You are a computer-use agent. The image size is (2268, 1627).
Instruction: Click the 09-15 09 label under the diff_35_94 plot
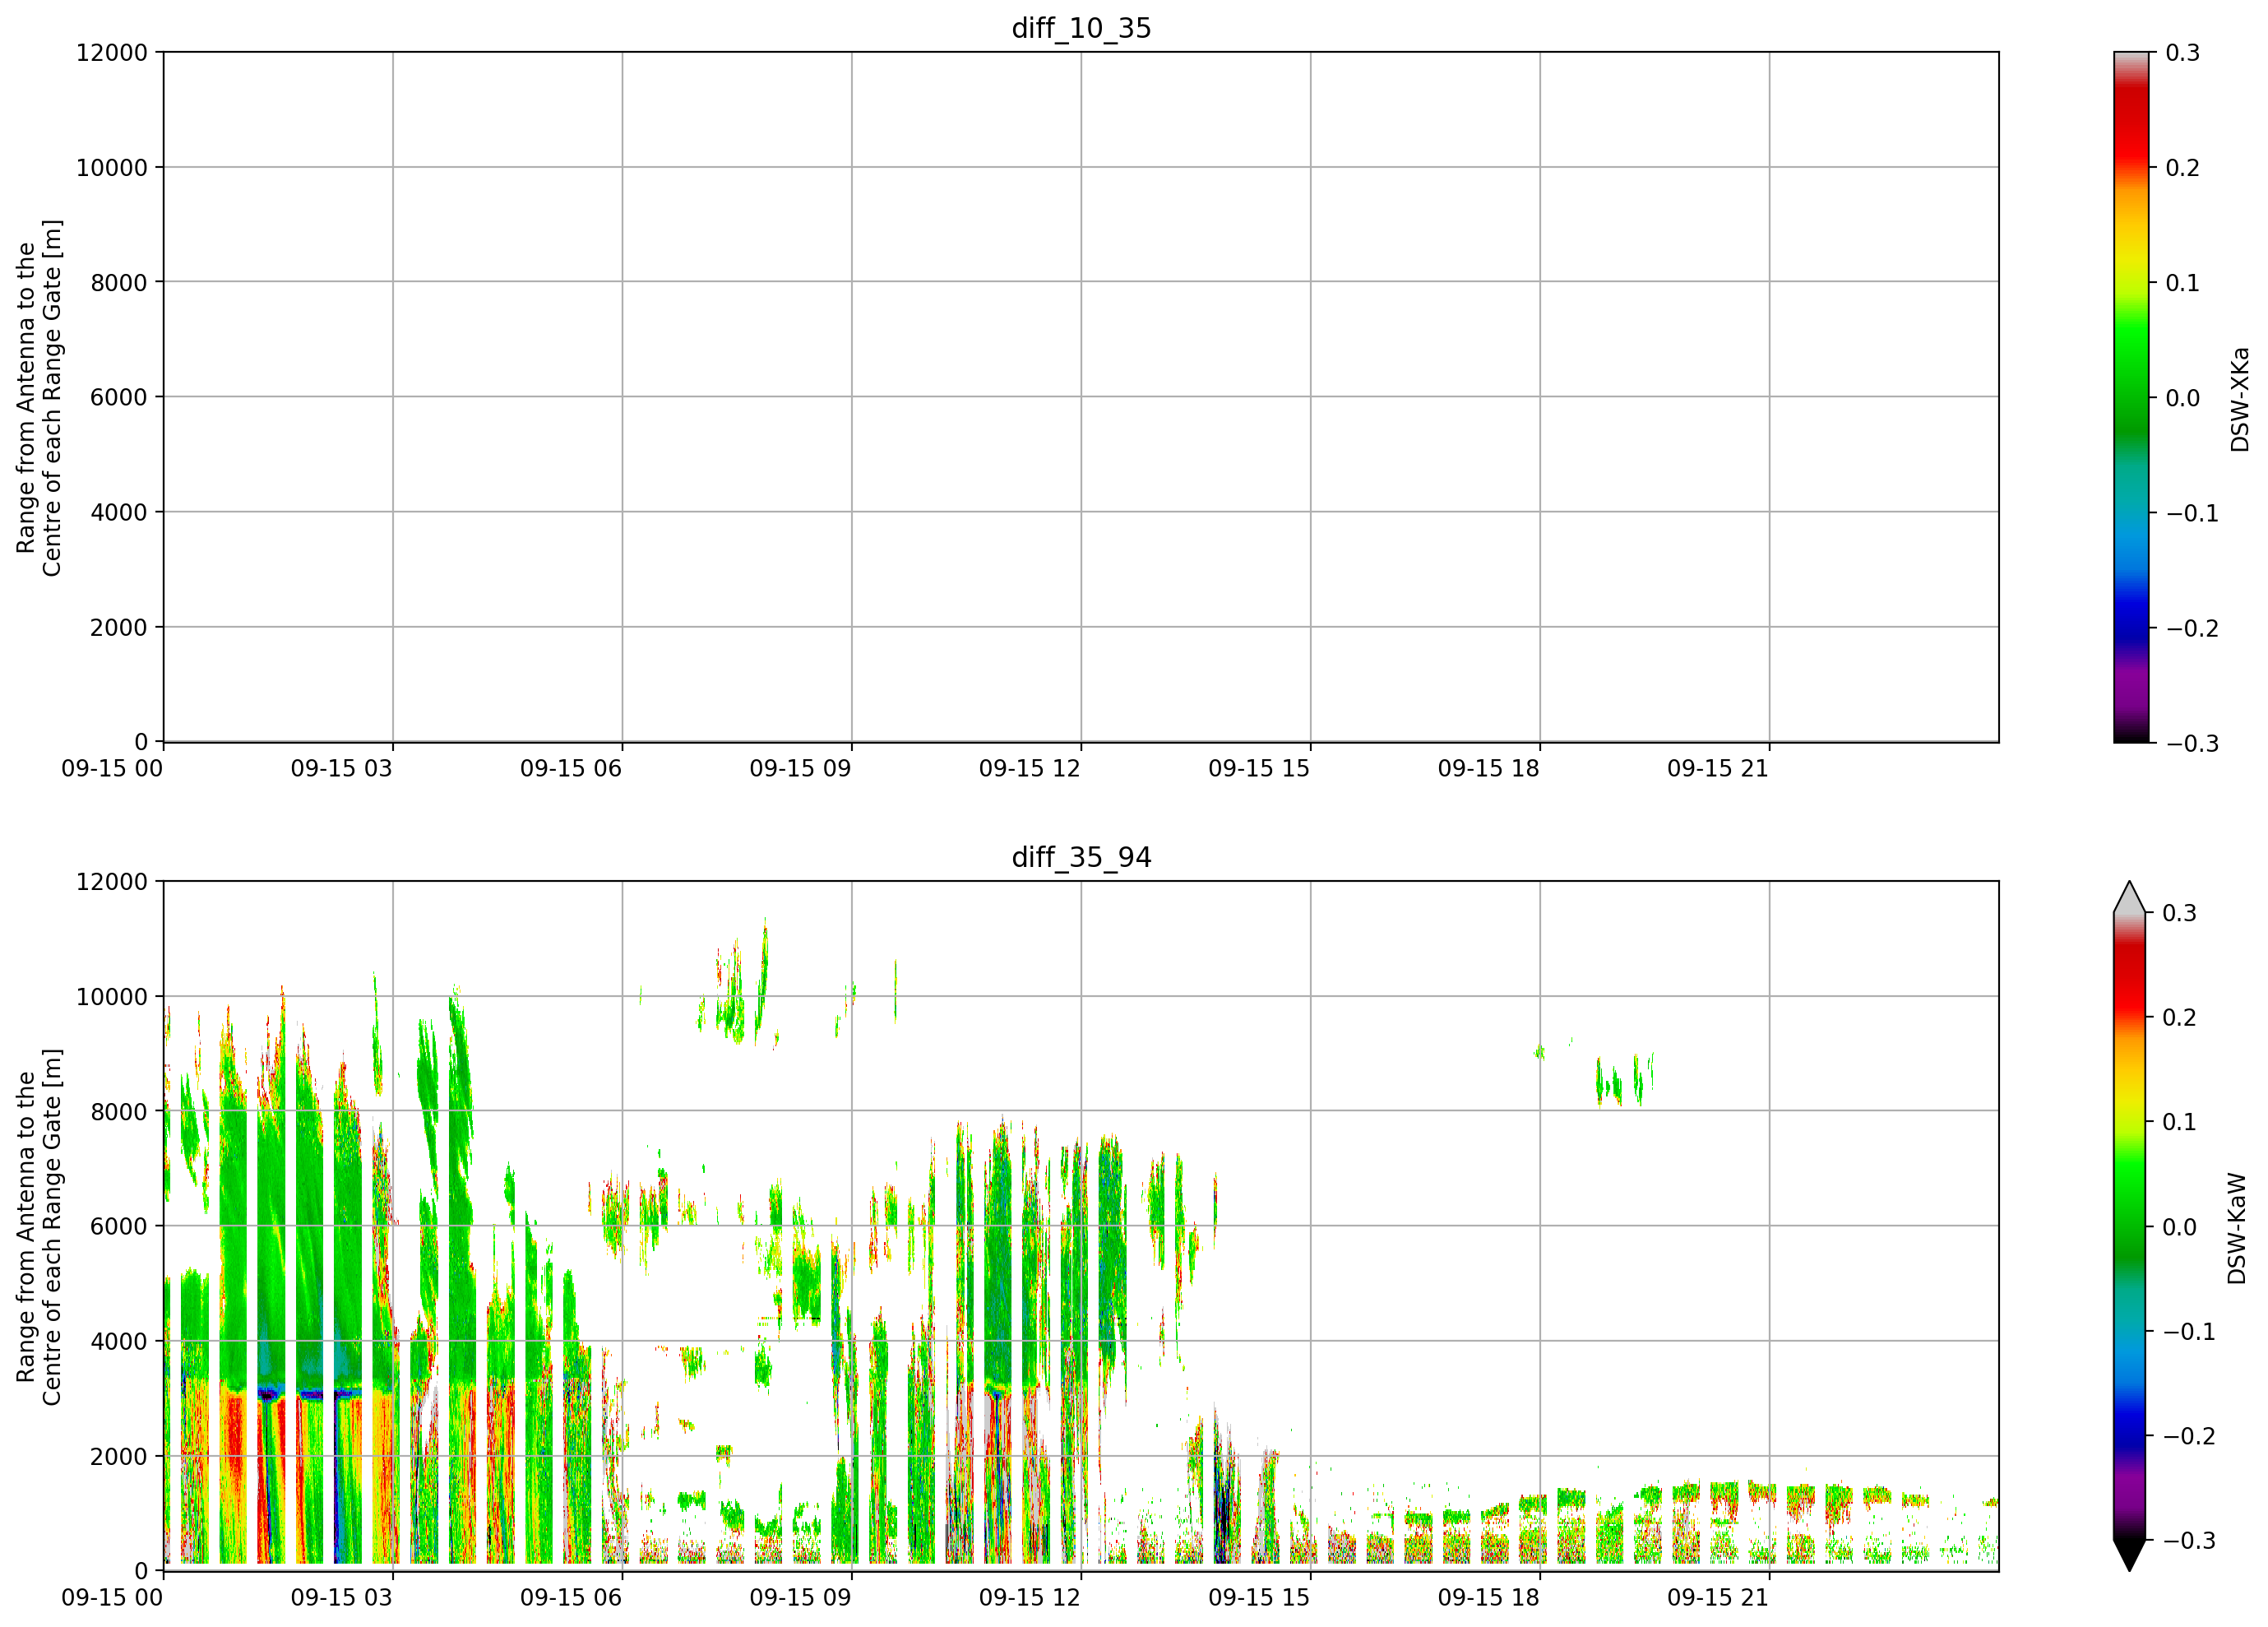[801, 1597]
